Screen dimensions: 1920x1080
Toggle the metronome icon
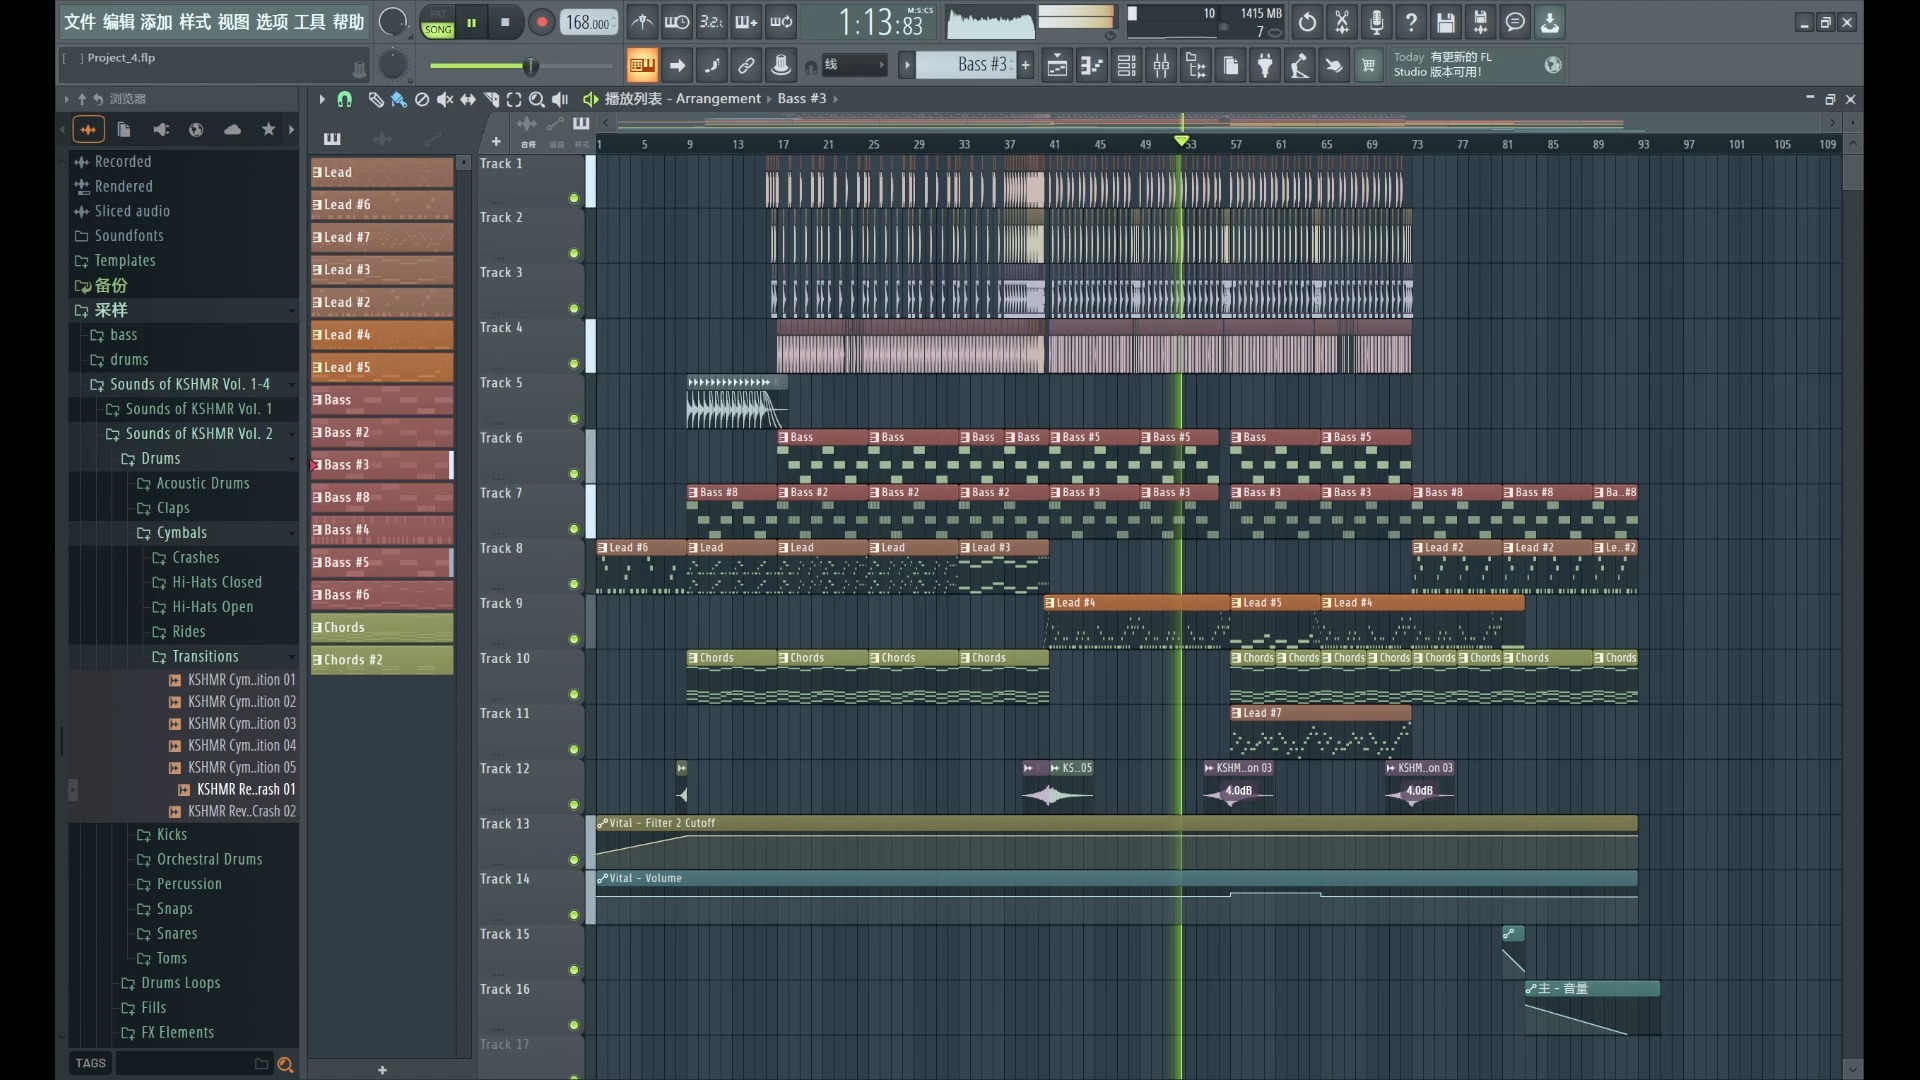point(642,22)
